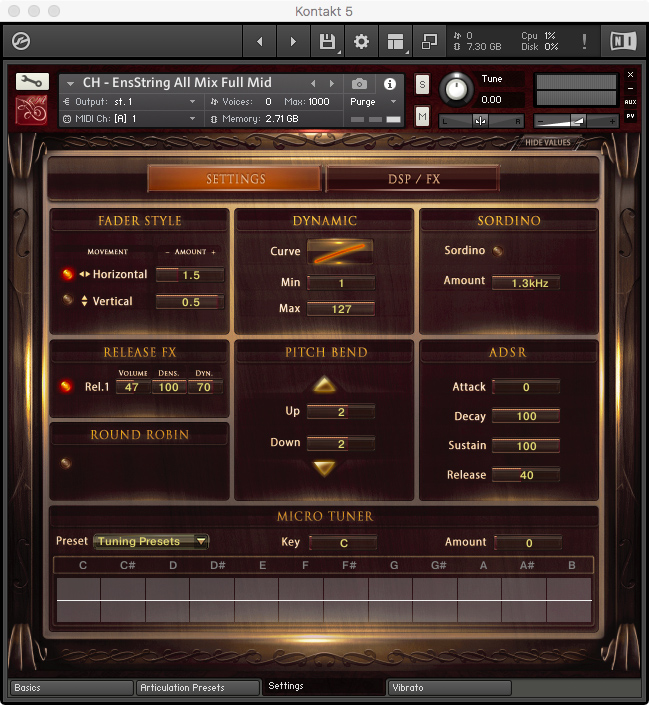649x705 pixels.
Task: Click the PV button
Action: click(x=630, y=116)
